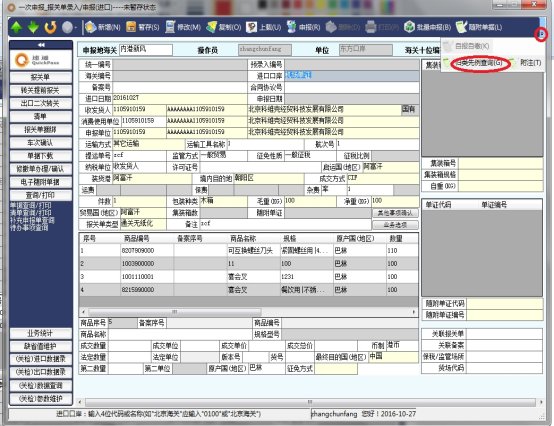This screenshot has width=554, height=426.
Task: Focus the 进口日期 field showing 20161027
Action: click(x=180, y=99)
